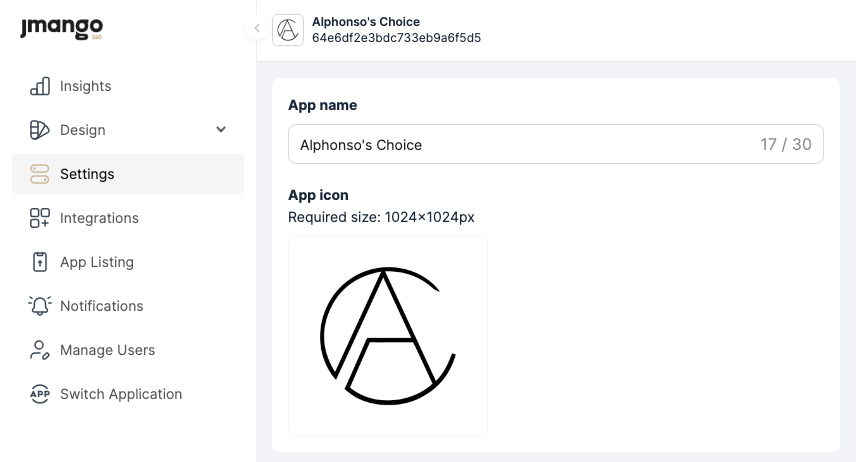The image size is (856, 462).
Task: Select Manage Users in the sidebar
Action: pyautogui.click(x=107, y=350)
